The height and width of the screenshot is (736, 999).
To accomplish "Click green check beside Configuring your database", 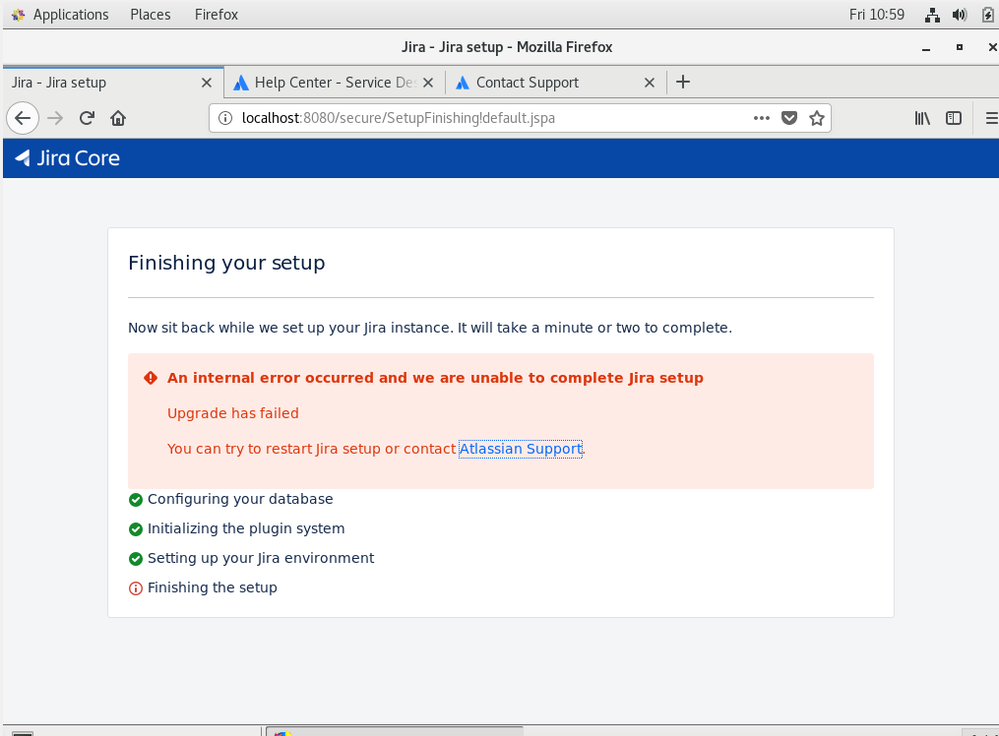I will [x=135, y=500].
